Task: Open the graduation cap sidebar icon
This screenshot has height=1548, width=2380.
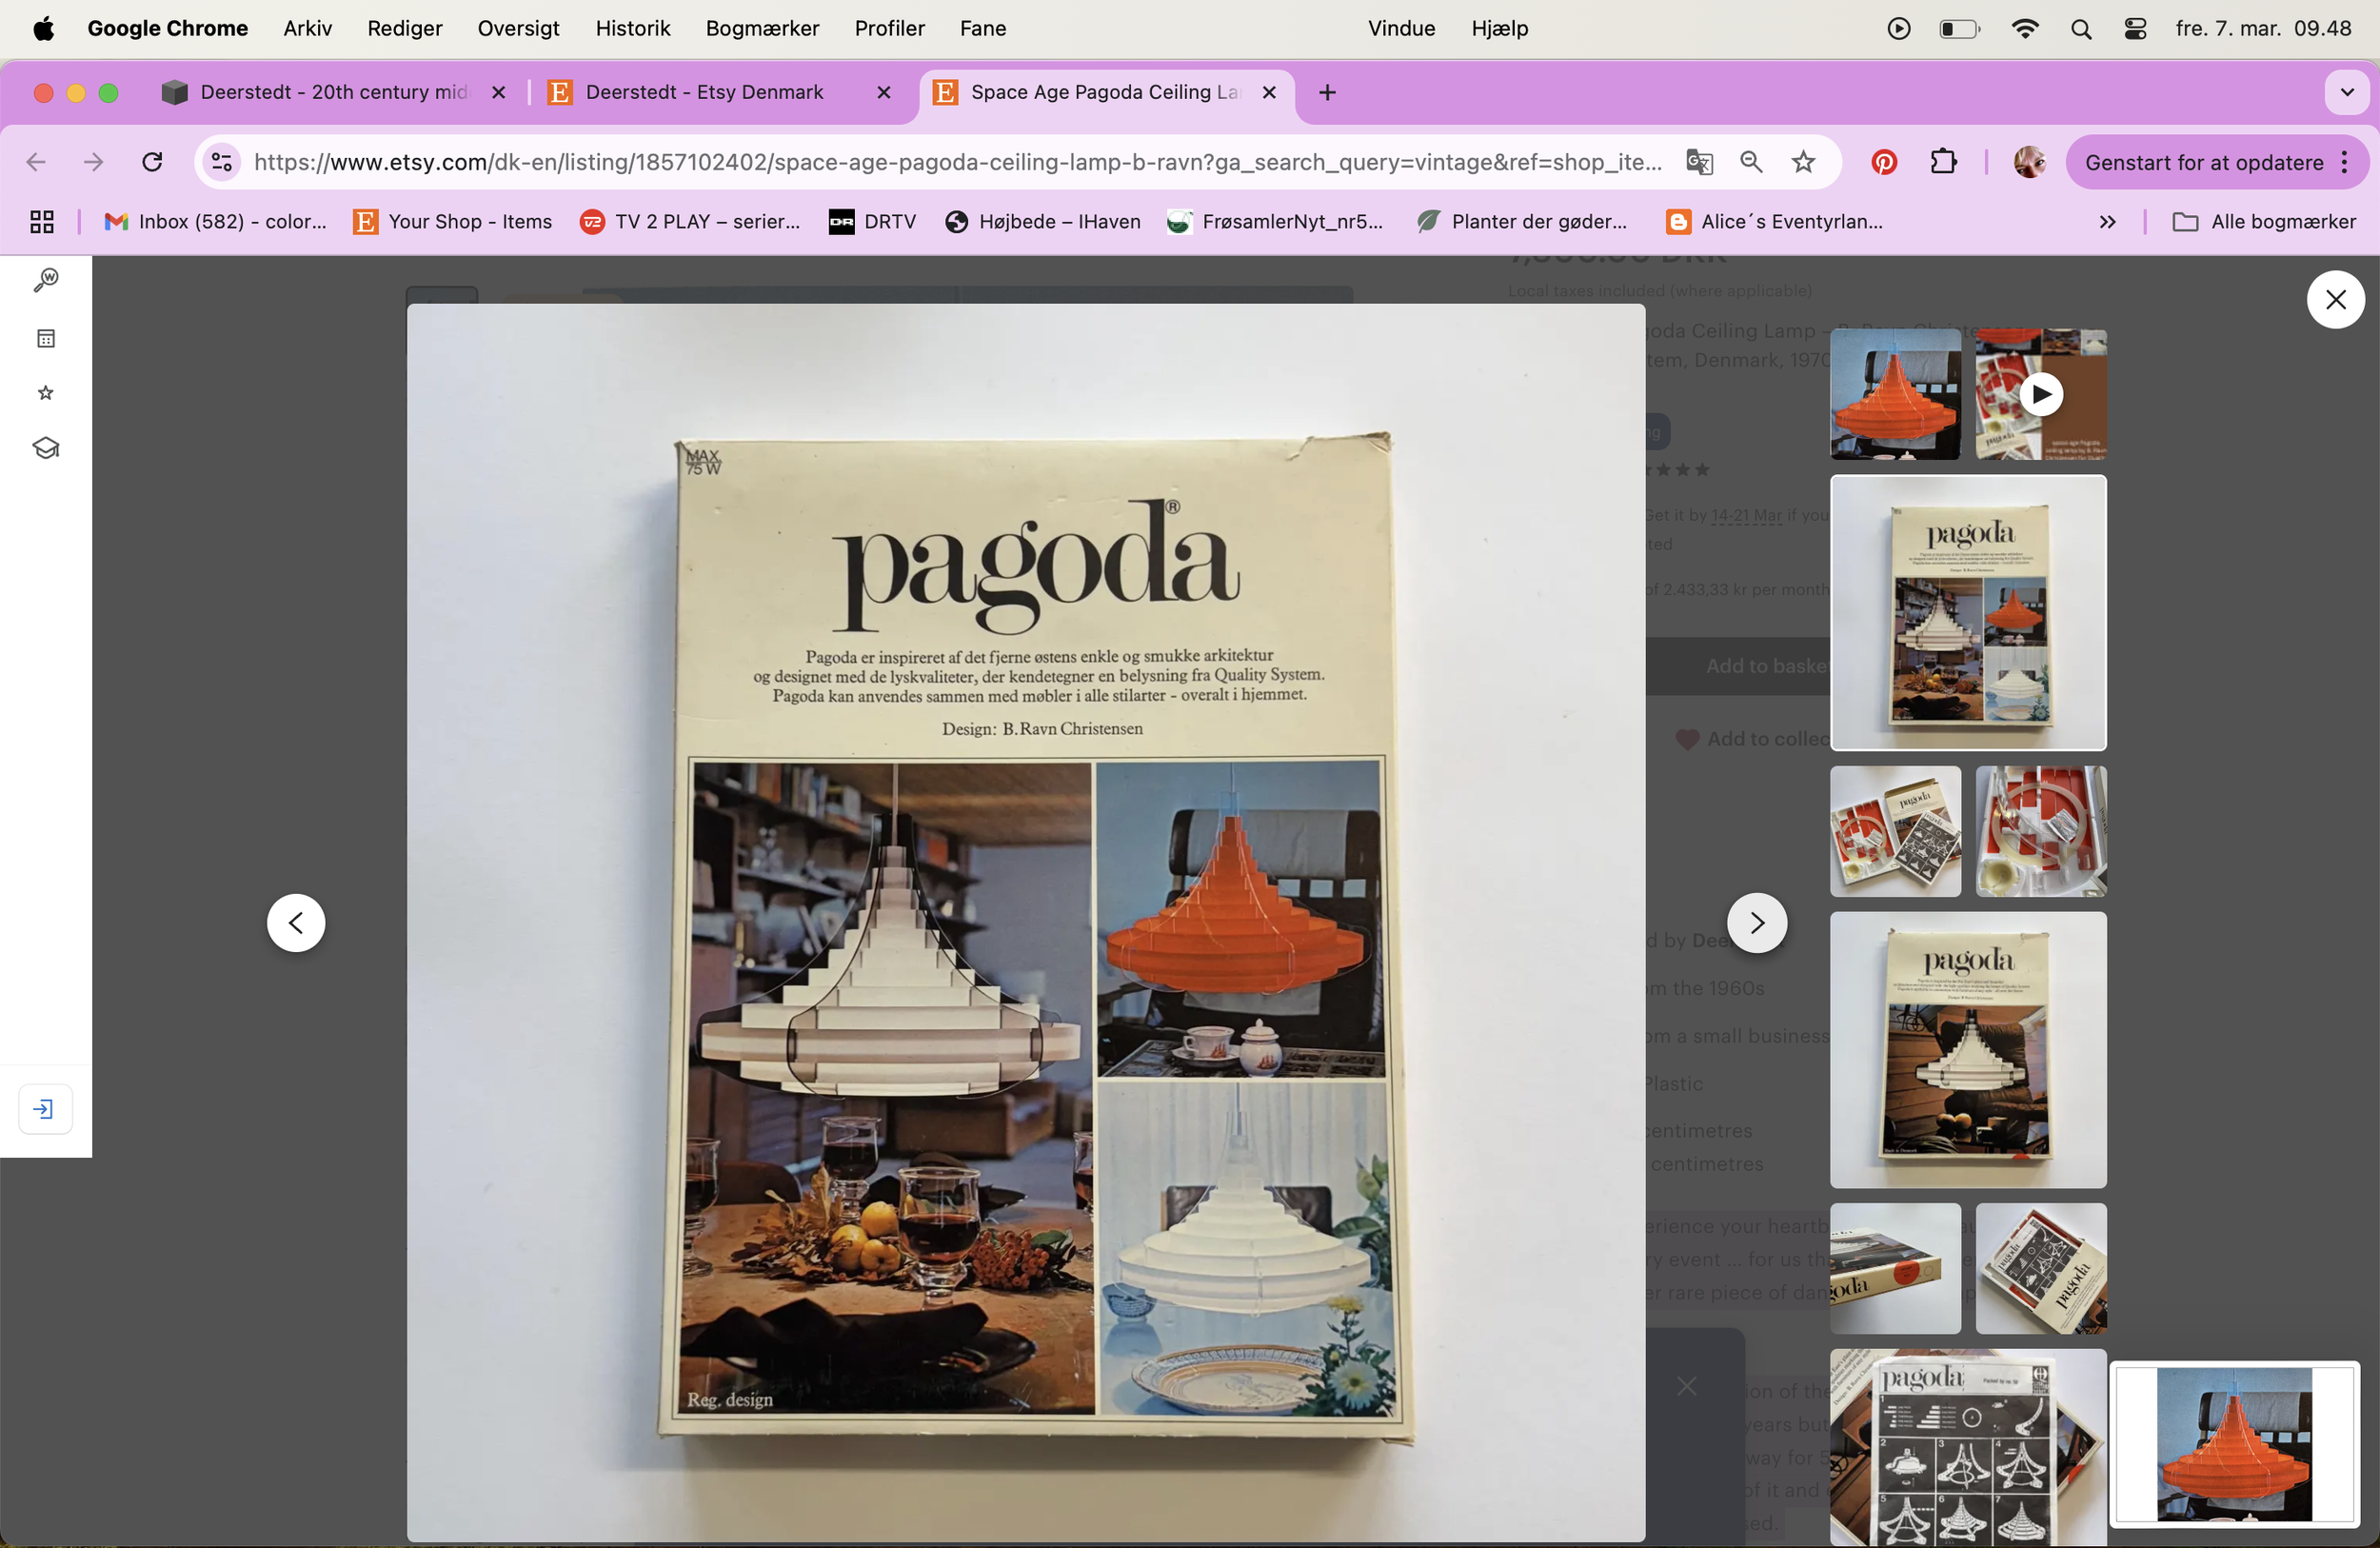Action: click(46, 448)
